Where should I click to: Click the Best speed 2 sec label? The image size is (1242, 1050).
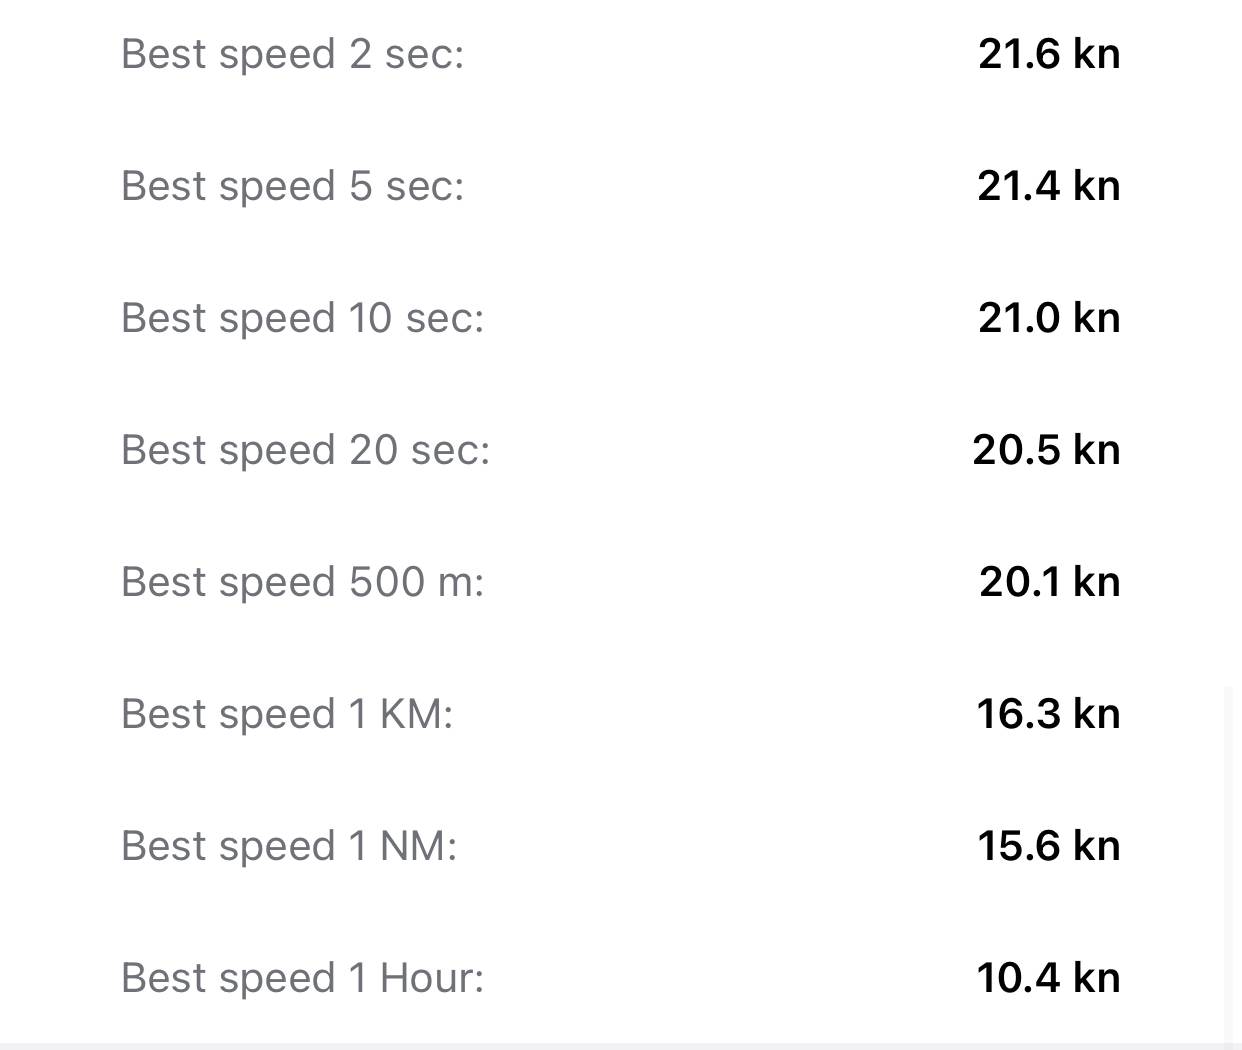click(x=292, y=54)
